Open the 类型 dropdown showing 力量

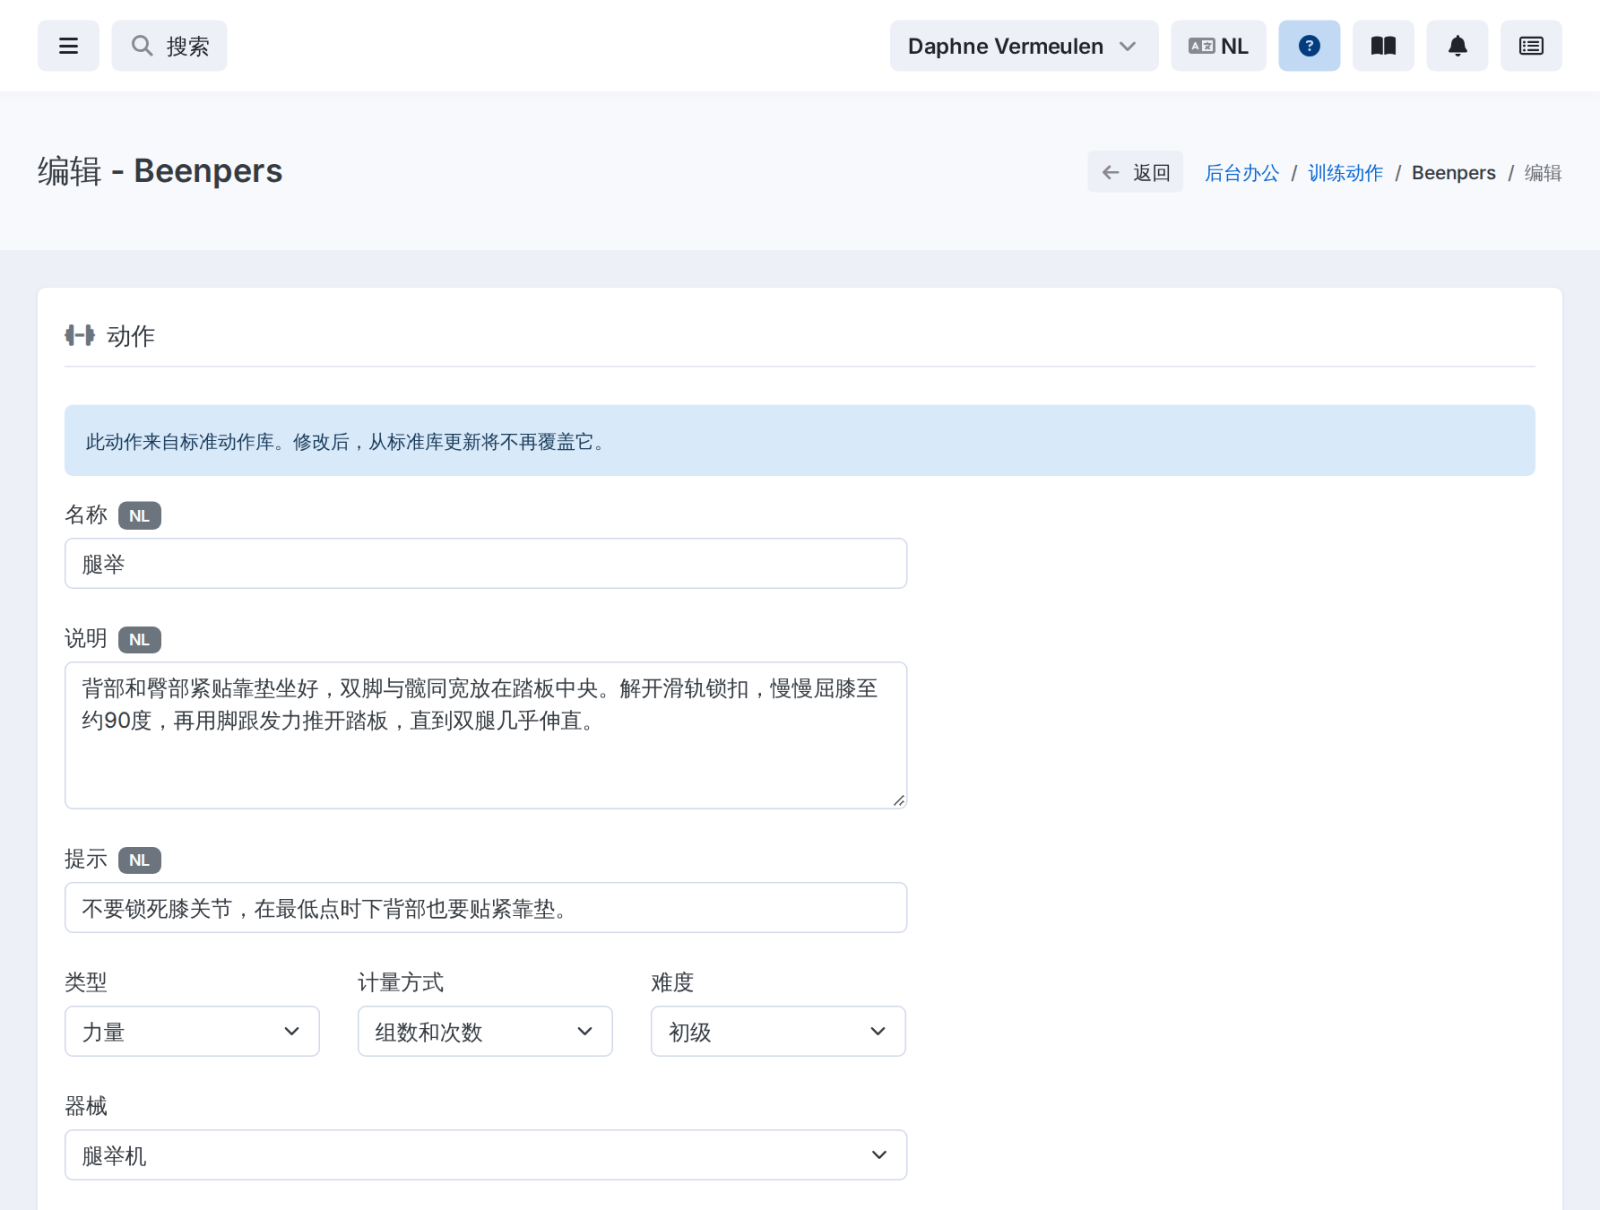pyautogui.click(x=192, y=1031)
